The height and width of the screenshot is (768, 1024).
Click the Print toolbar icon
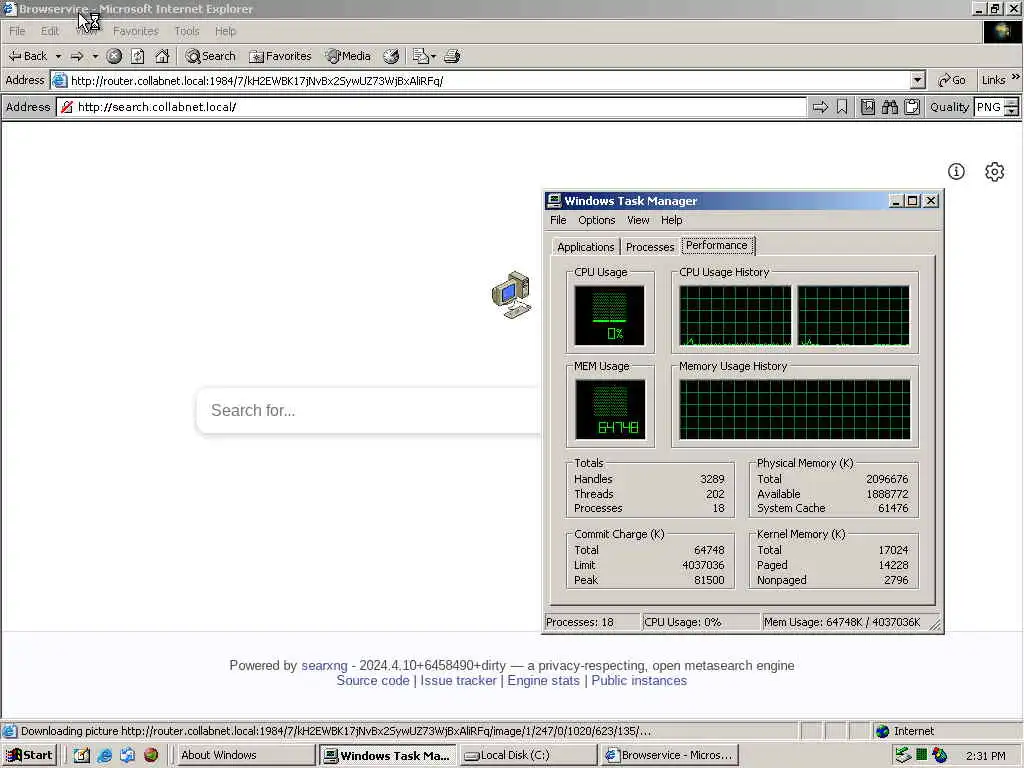pos(452,56)
